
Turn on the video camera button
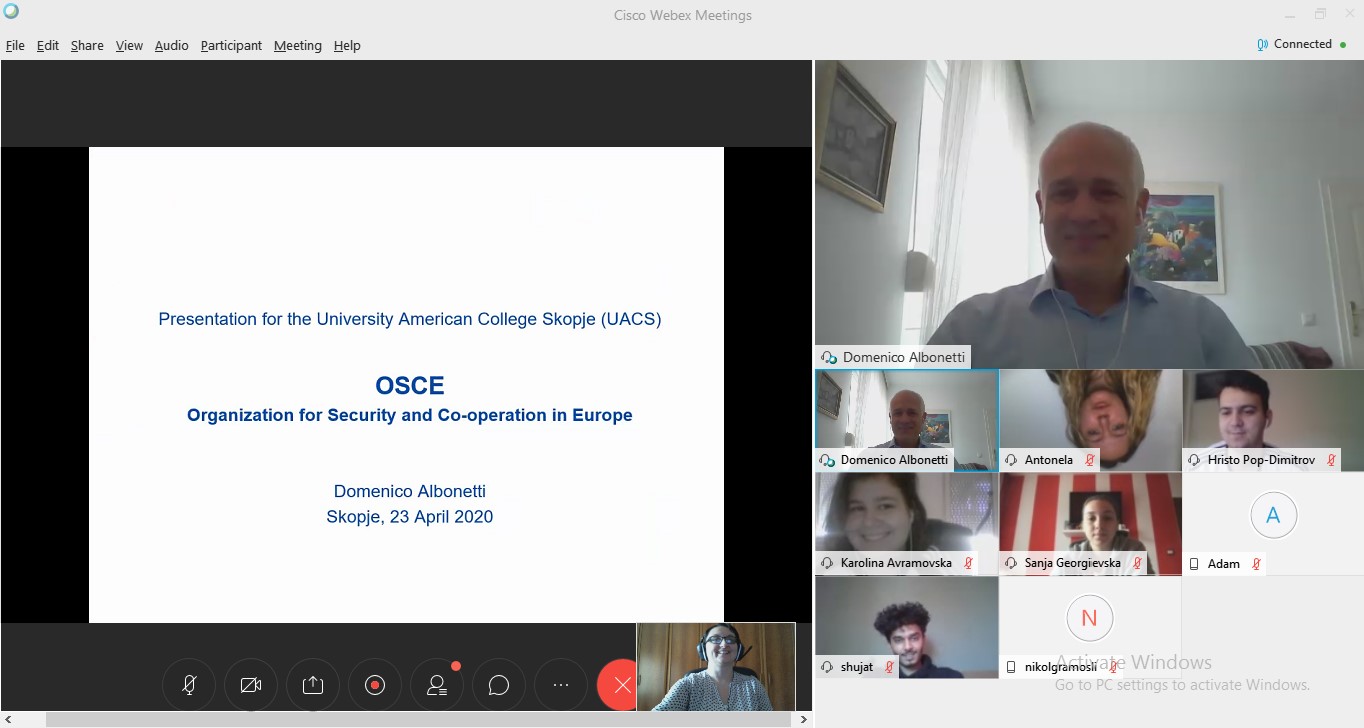tap(251, 685)
